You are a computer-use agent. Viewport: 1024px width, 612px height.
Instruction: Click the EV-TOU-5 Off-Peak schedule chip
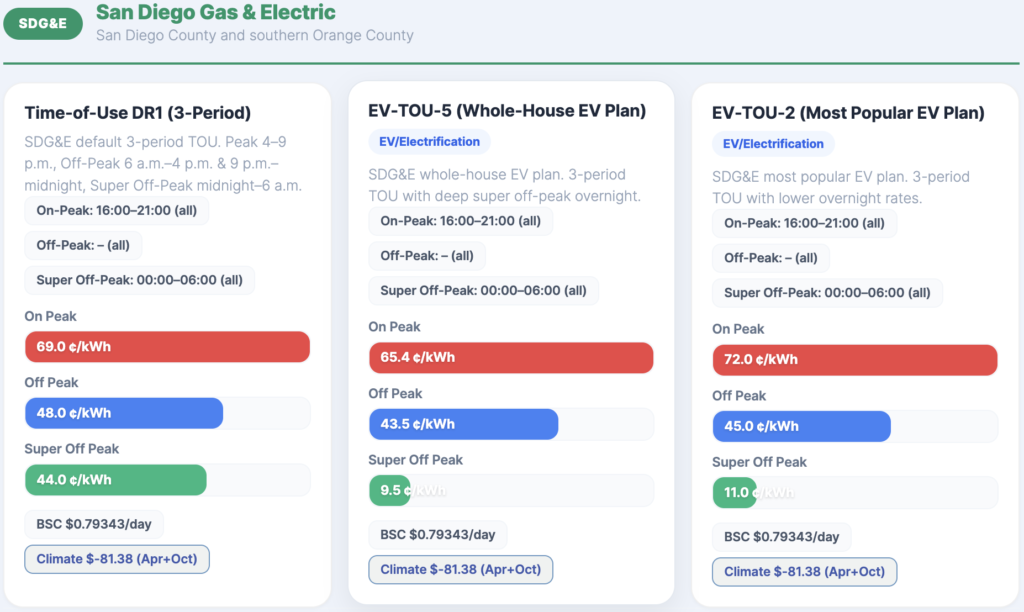(x=427, y=256)
